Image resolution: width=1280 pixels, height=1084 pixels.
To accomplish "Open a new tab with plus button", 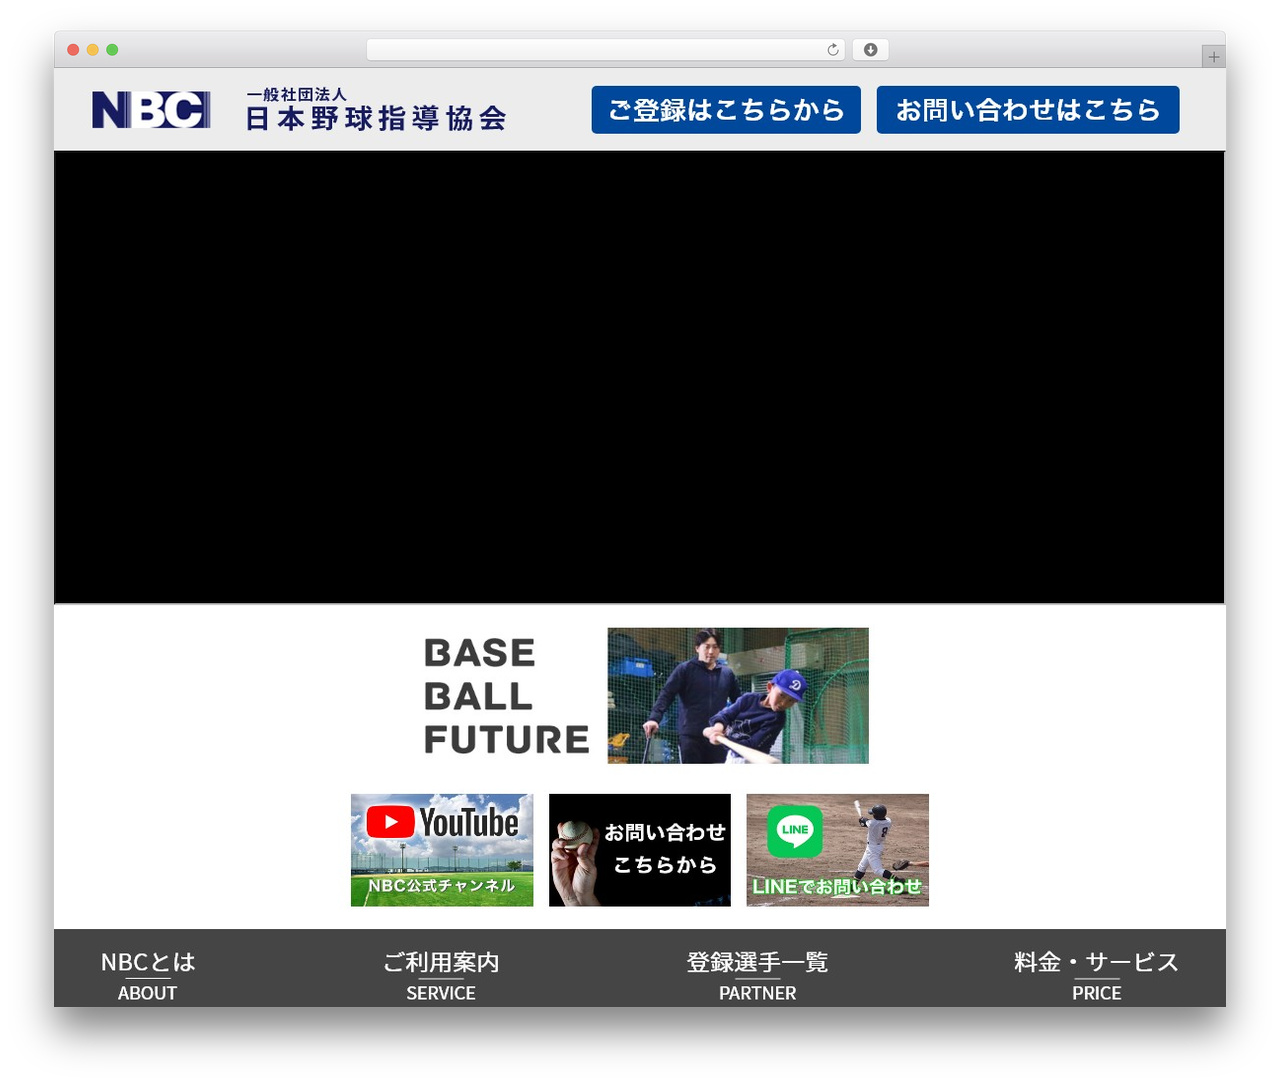I will point(1214,57).
